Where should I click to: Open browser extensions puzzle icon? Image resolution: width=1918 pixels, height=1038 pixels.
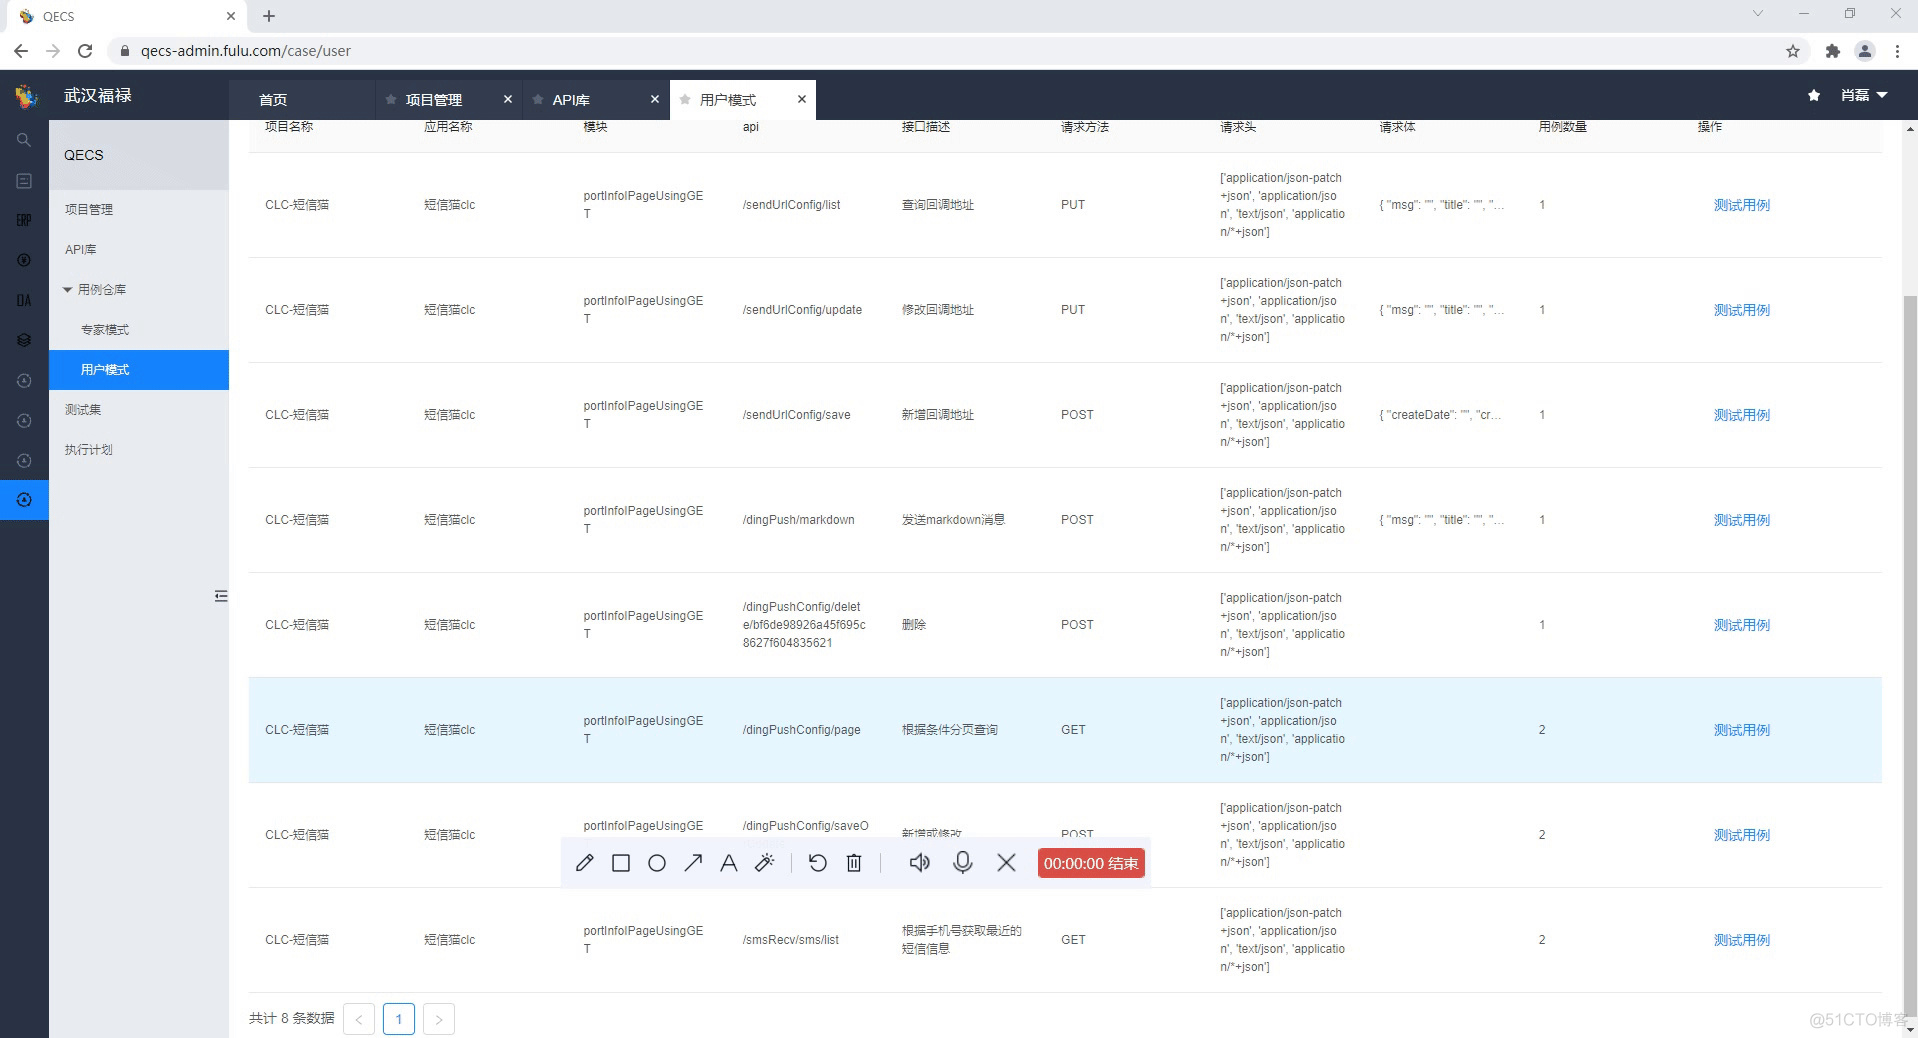1833,51
